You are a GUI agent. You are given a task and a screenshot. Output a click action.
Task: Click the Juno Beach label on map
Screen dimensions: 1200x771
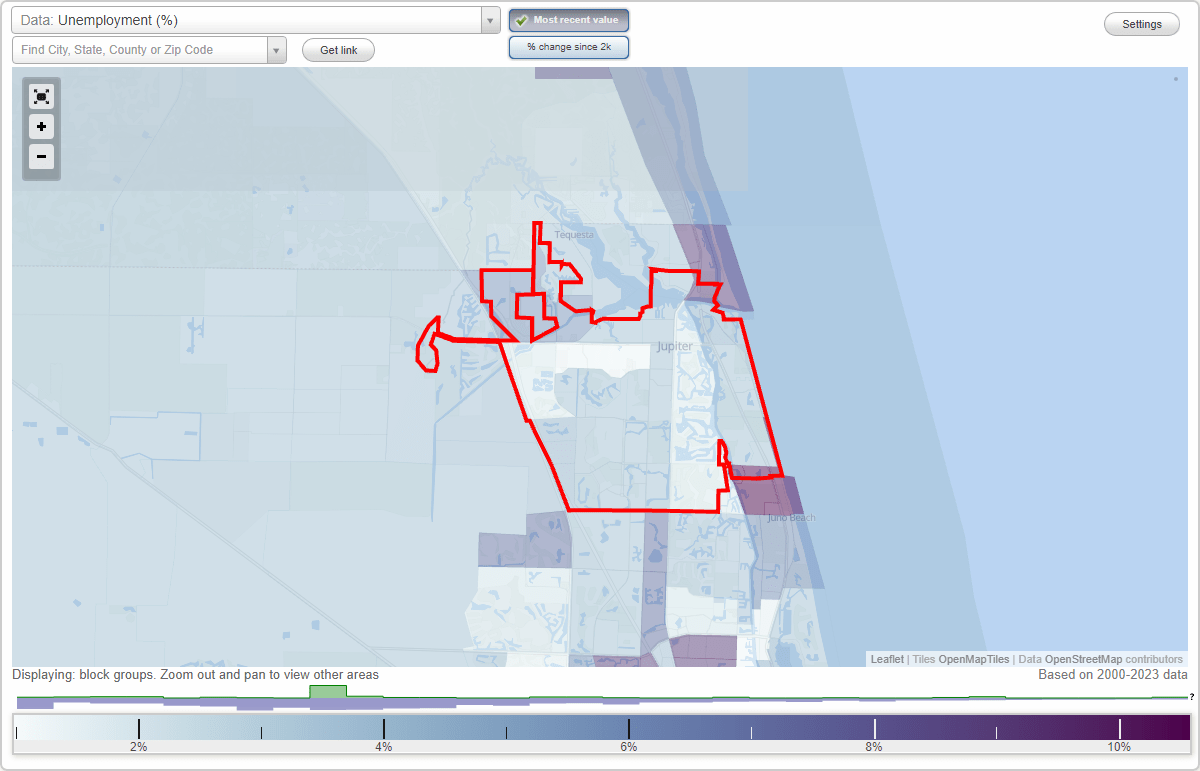coord(791,518)
